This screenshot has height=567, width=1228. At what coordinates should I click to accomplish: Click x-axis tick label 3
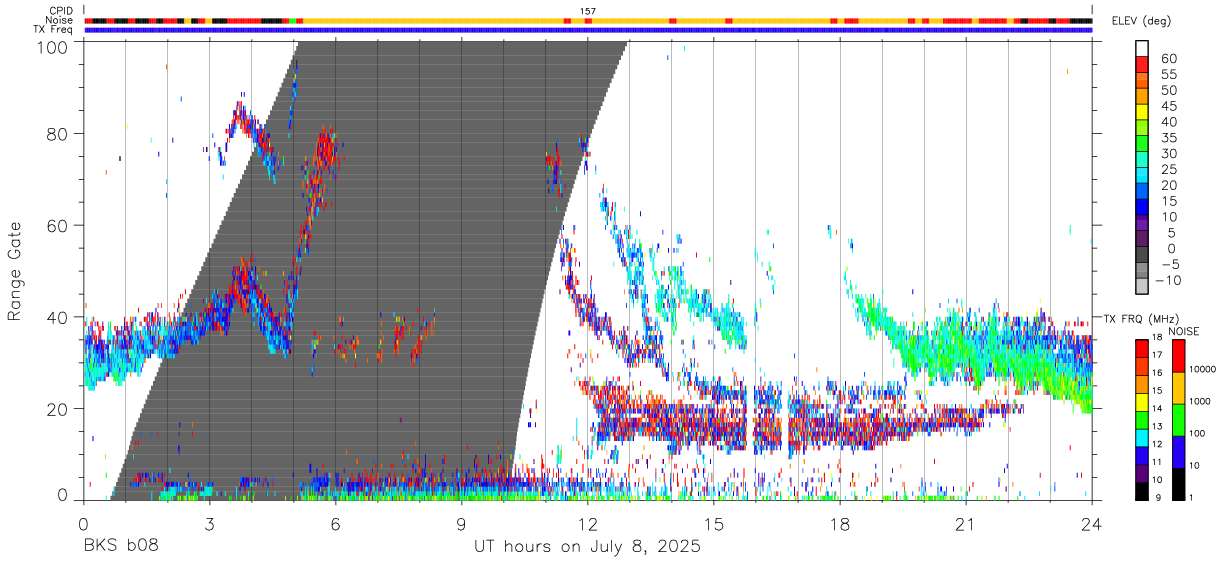pyautogui.click(x=210, y=522)
